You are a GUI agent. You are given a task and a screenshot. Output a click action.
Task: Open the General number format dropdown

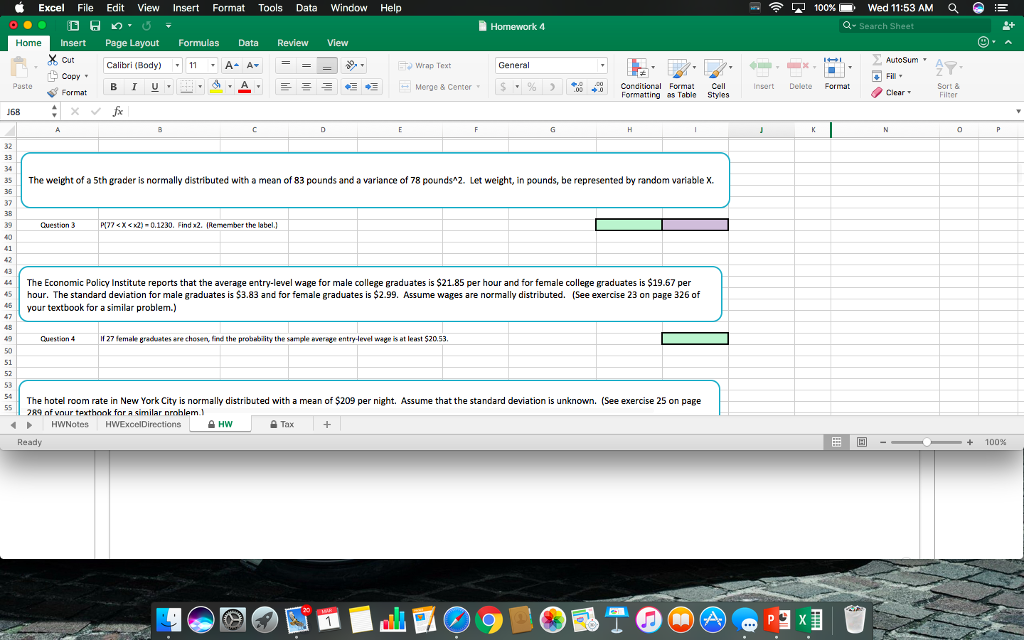(602, 65)
